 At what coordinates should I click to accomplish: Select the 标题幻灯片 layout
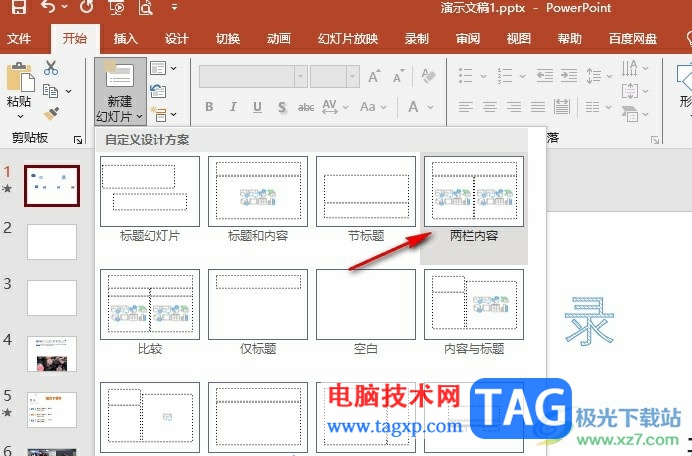click(150, 200)
